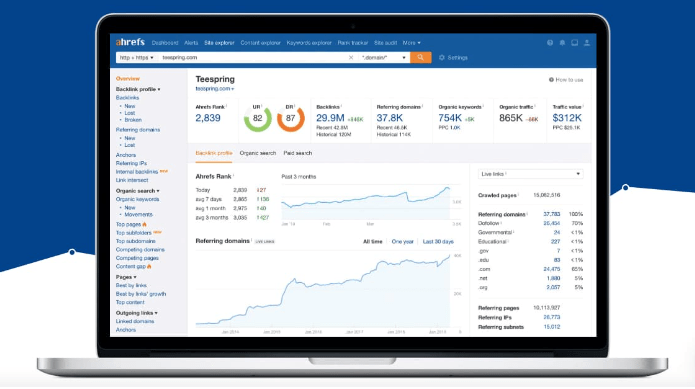Screen dimensions: 695x389
Task: Click the orange search magnifier button
Action: tap(420, 58)
